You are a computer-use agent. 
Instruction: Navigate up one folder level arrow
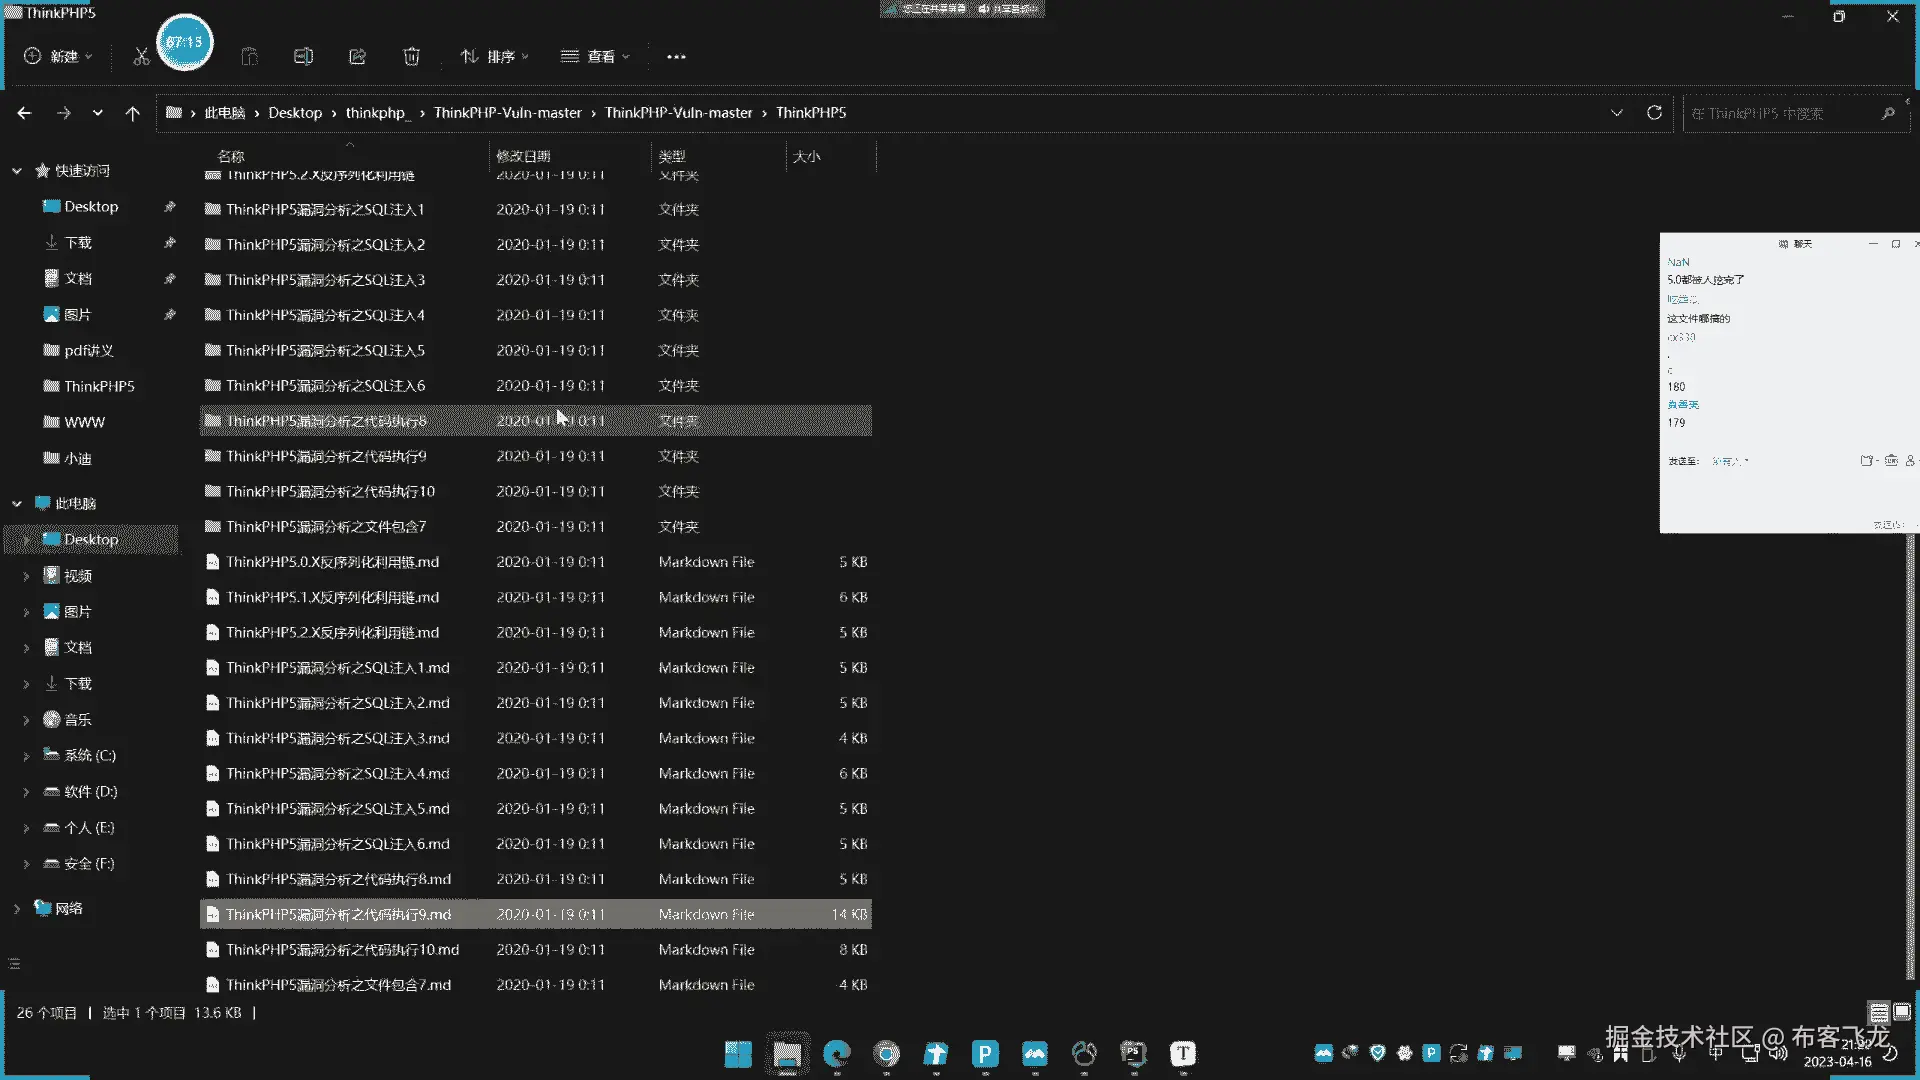(x=132, y=113)
